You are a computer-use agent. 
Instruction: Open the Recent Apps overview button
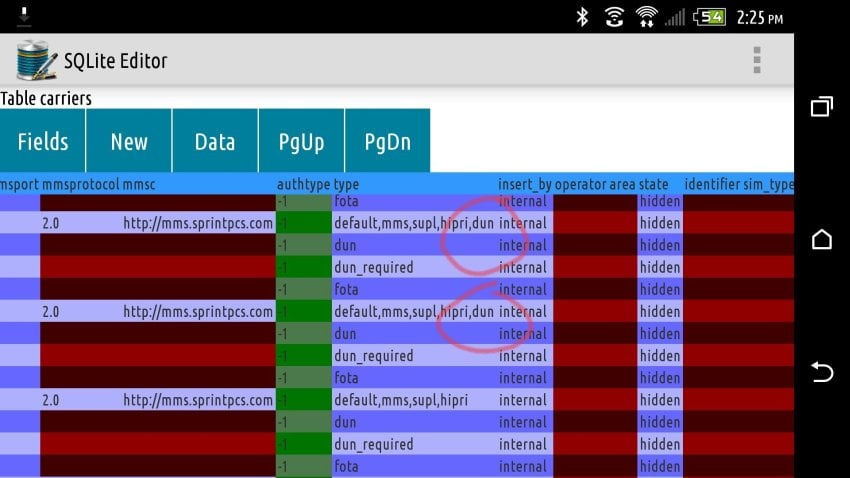pyautogui.click(x=821, y=107)
